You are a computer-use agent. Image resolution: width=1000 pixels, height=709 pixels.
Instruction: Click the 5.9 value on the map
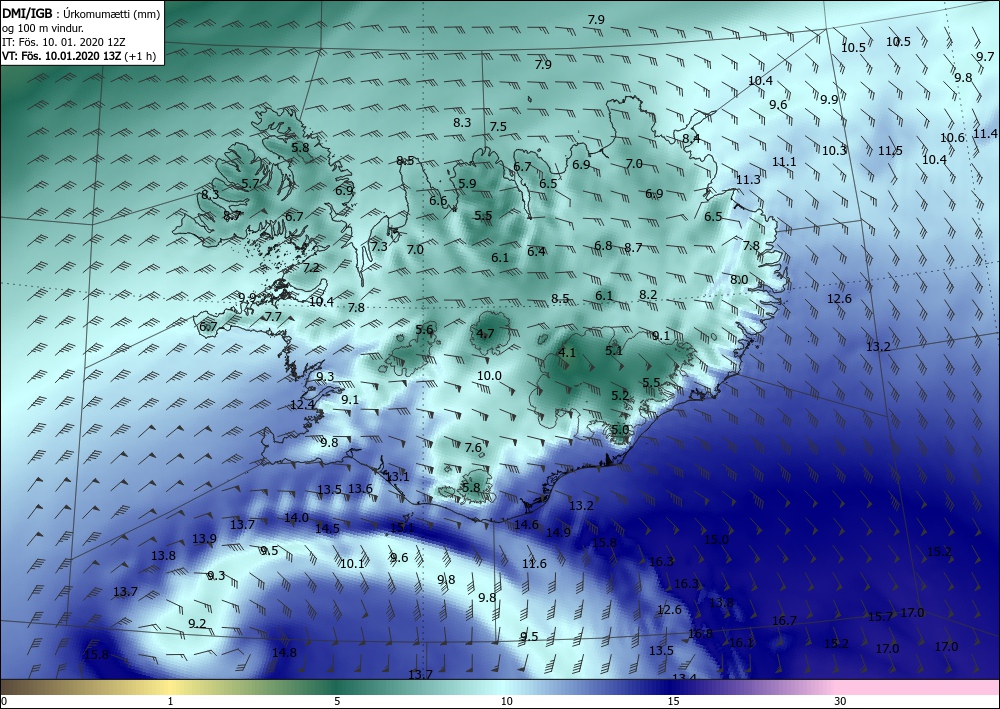point(467,184)
